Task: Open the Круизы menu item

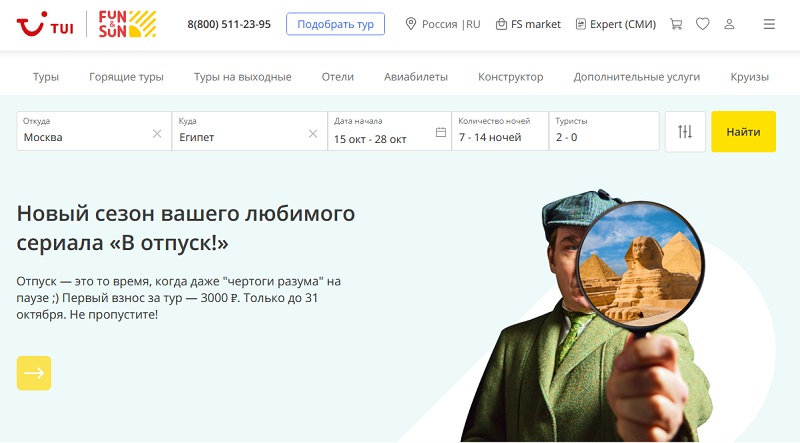Action: click(749, 77)
